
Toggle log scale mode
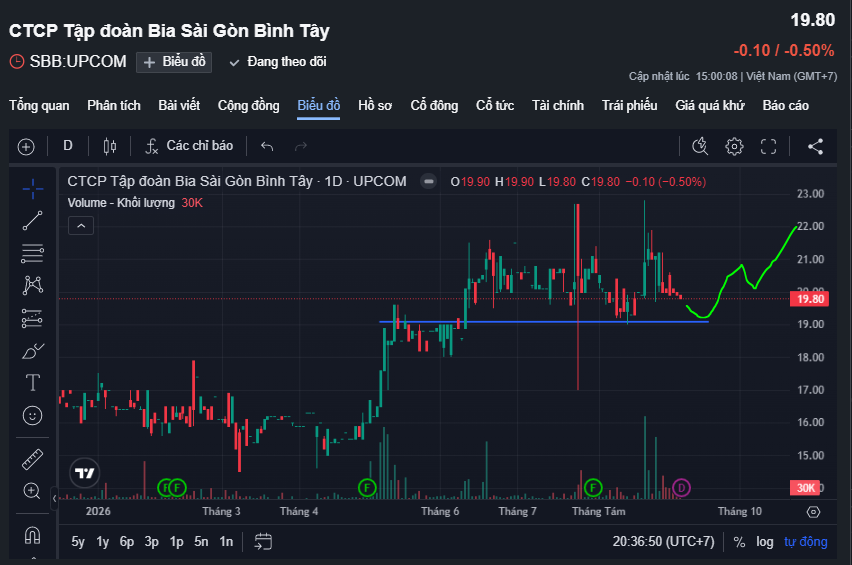tap(765, 542)
